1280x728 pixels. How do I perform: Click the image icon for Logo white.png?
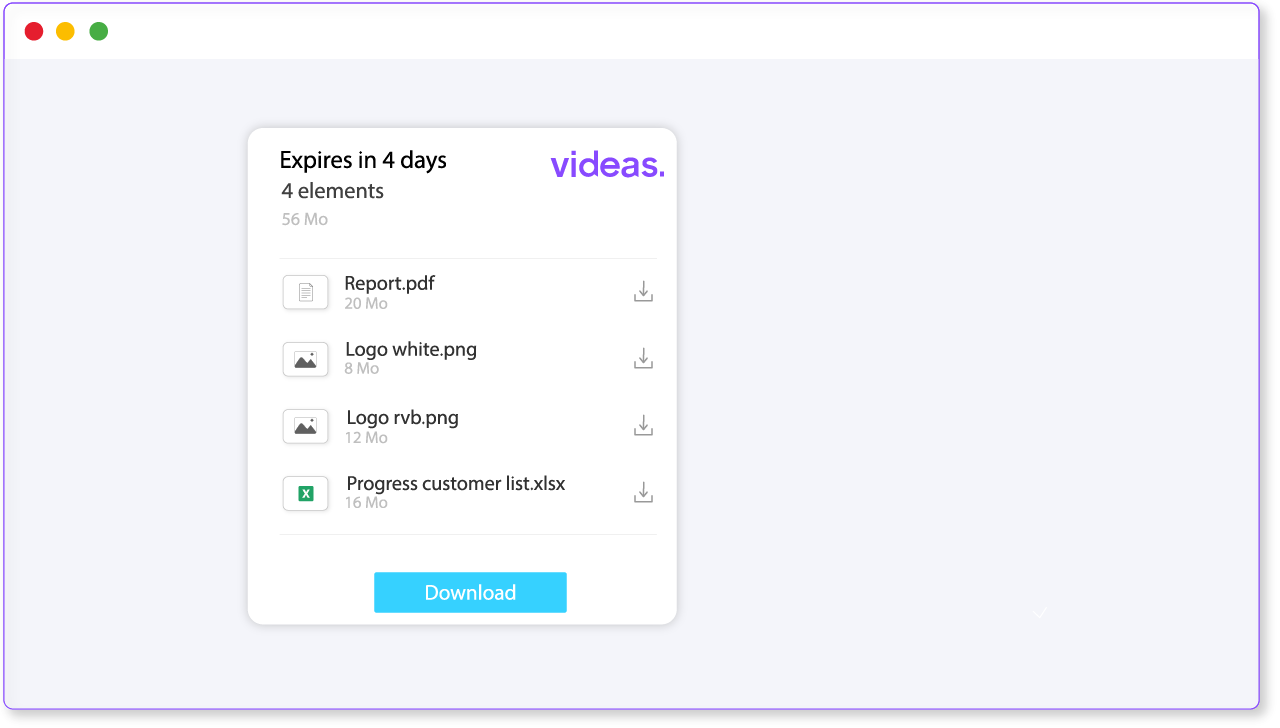(x=306, y=359)
